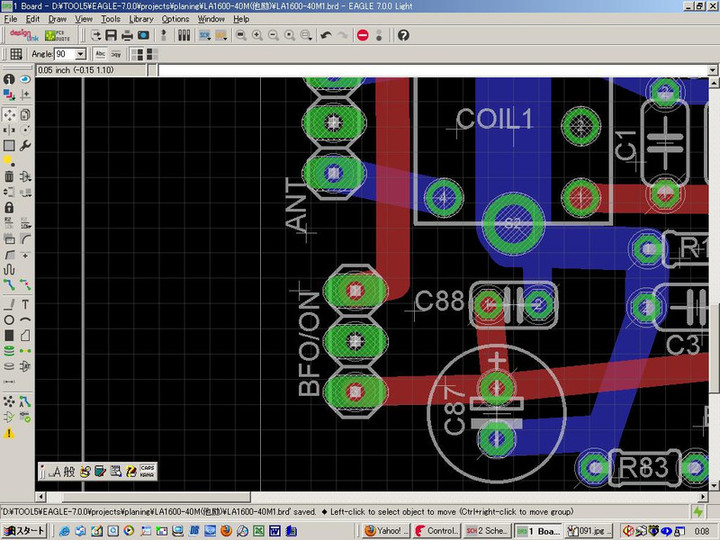Screen dimensions: 720x540
Task: Click the Undo arrow icon
Action: [x=326, y=35]
